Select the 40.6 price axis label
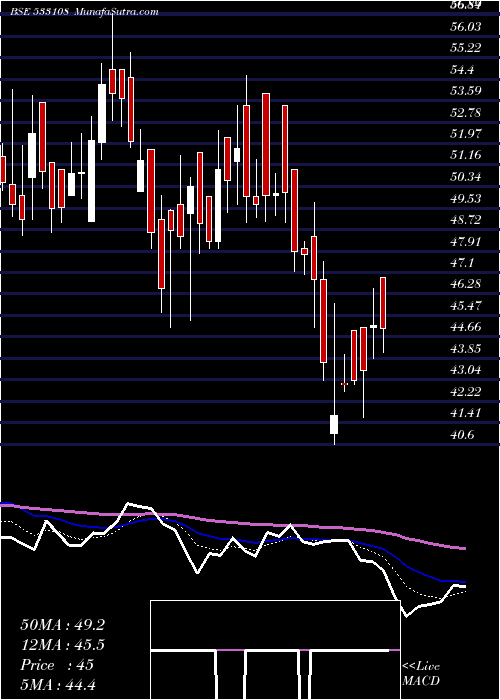500x700 pixels. point(462,435)
